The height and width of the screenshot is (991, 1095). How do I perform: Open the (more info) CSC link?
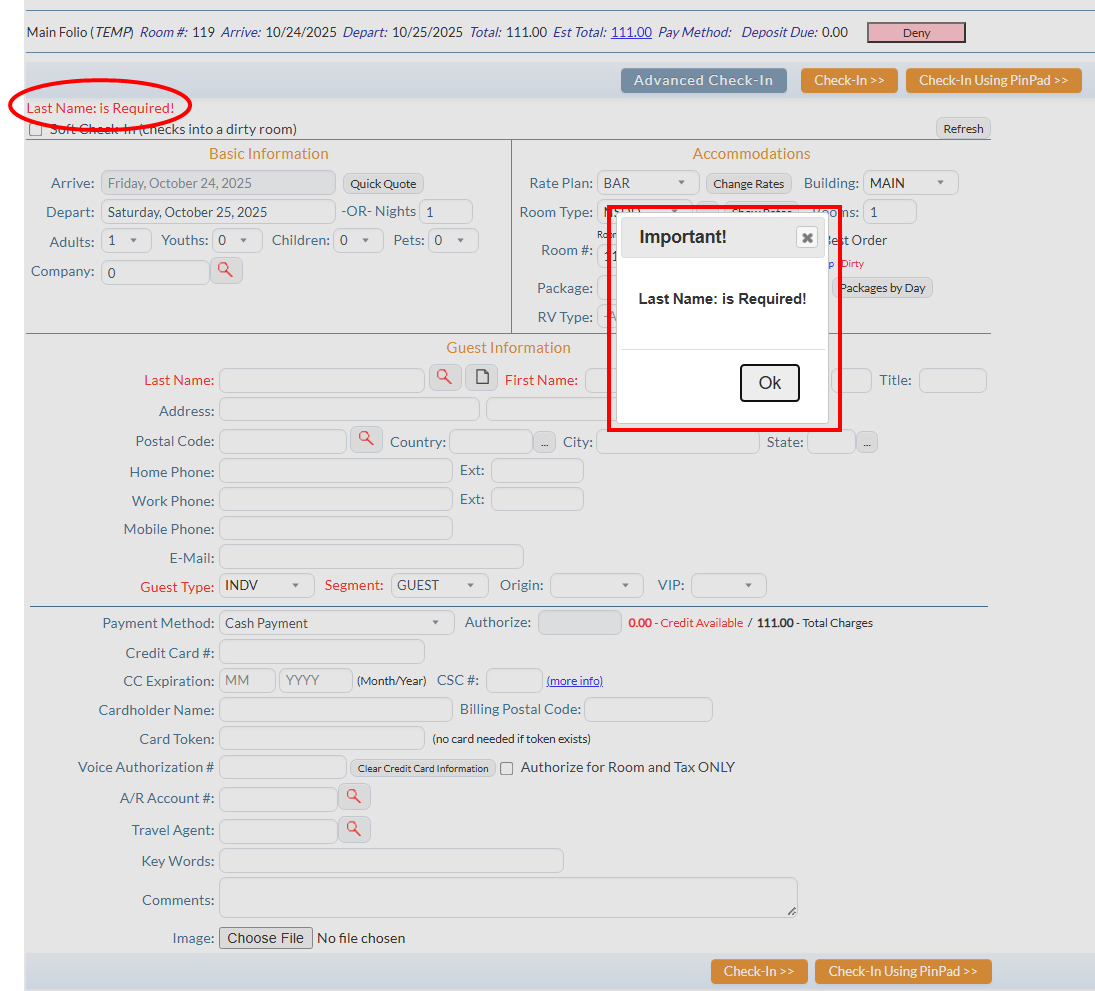tap(574, 681)
